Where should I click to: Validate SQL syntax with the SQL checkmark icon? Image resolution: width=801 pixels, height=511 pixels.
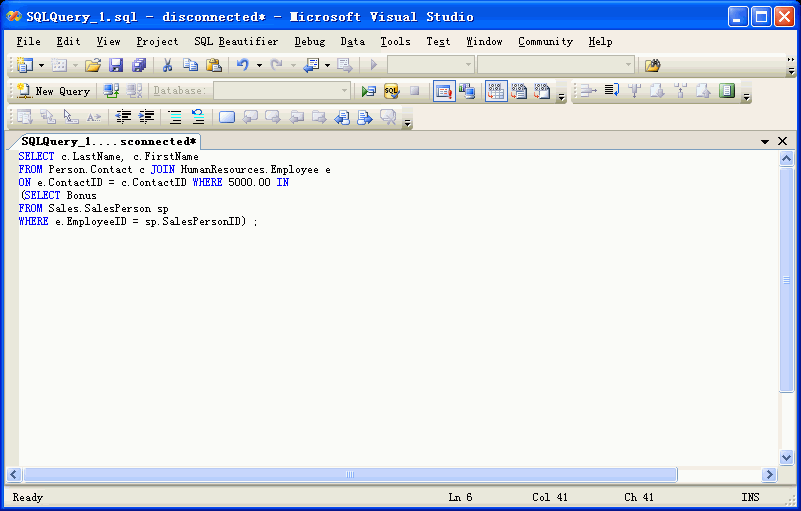pyautogui.click(x=391, y=91)
